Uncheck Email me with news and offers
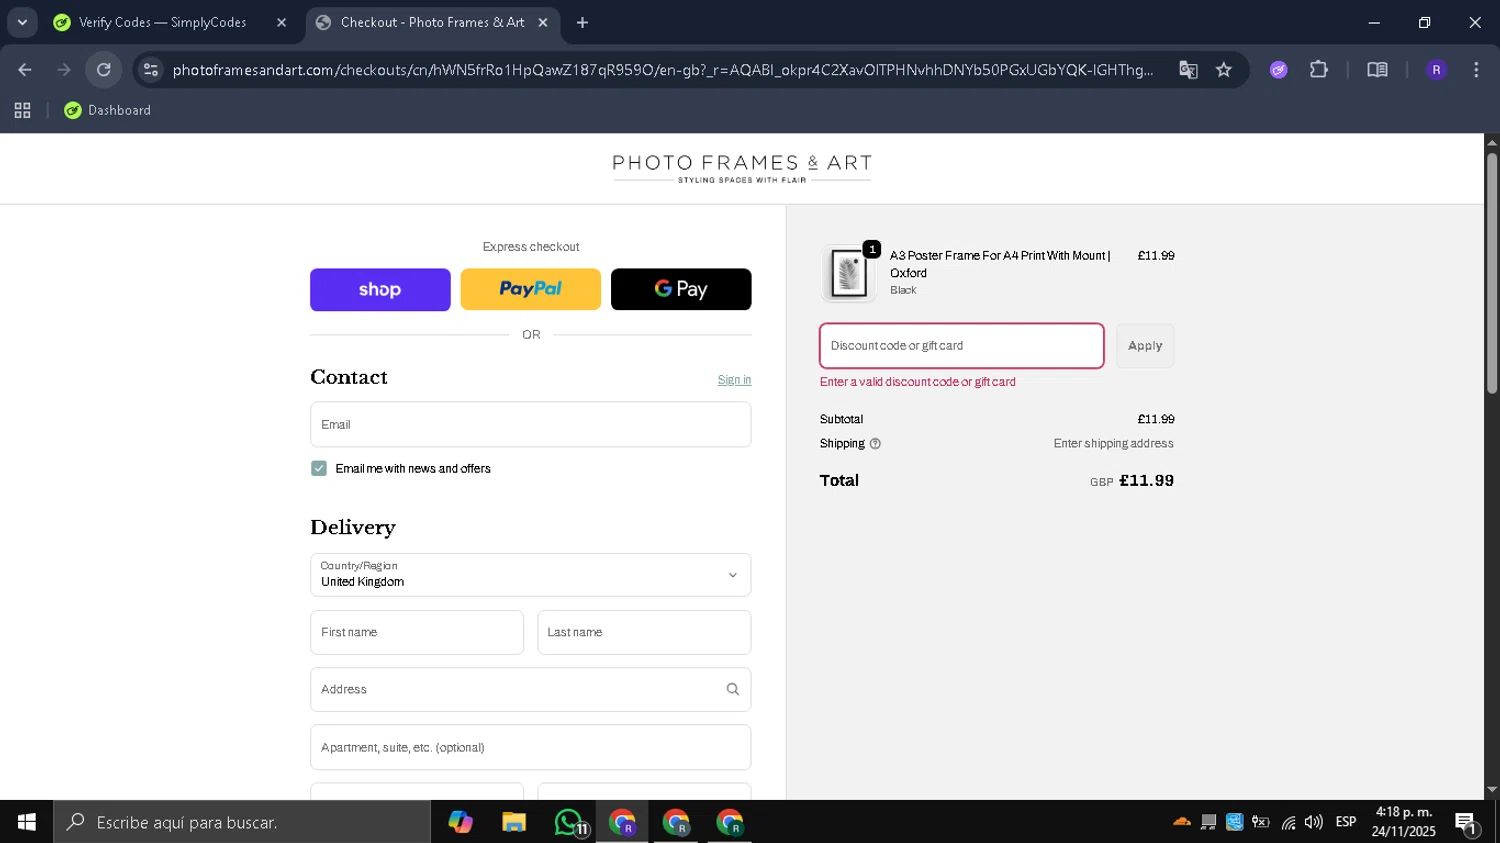The height and width of the screenshot is (843, 1500). coord(319,469)
